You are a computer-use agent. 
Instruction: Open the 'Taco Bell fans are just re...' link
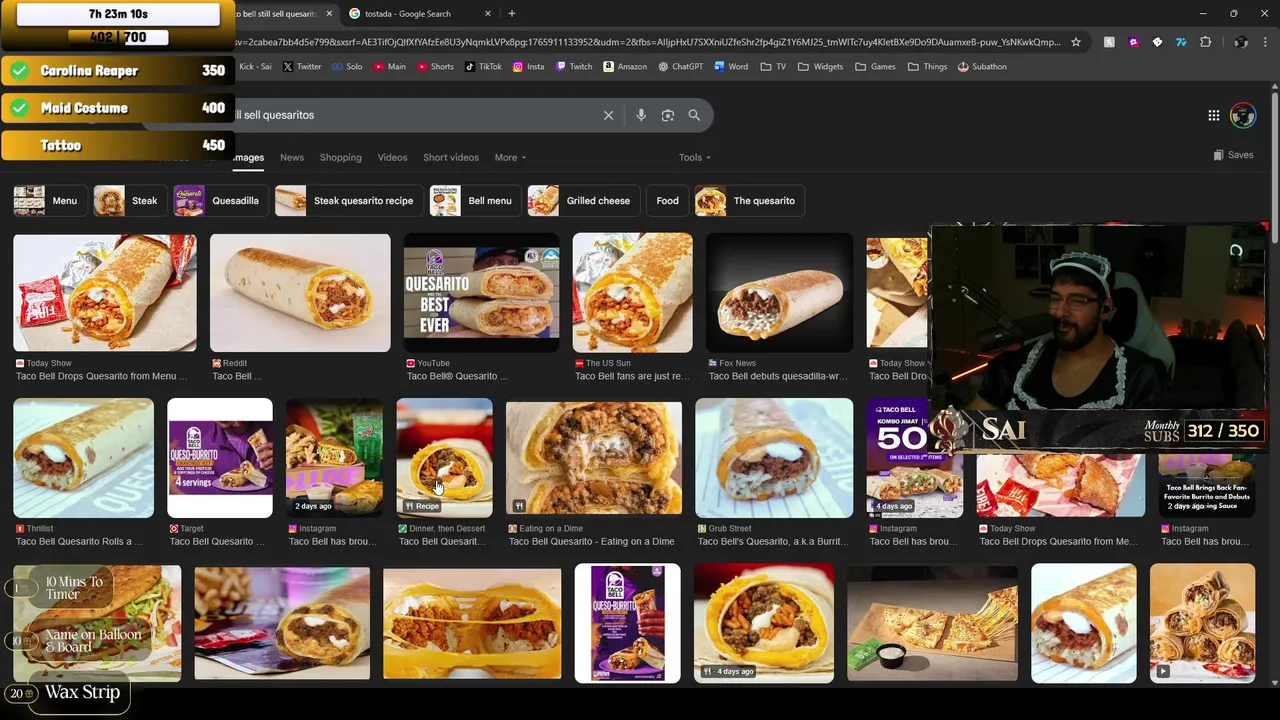[632, 376]
